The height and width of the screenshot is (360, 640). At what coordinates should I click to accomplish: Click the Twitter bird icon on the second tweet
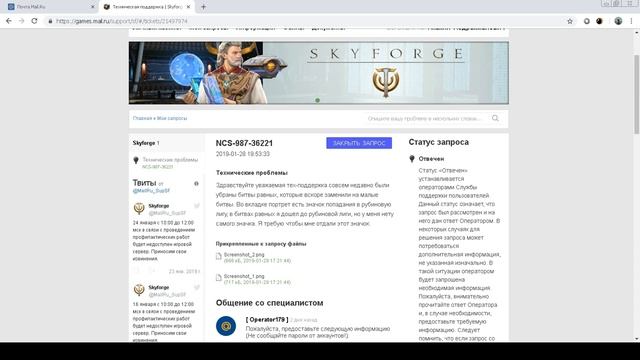click(x=197, y=287)
